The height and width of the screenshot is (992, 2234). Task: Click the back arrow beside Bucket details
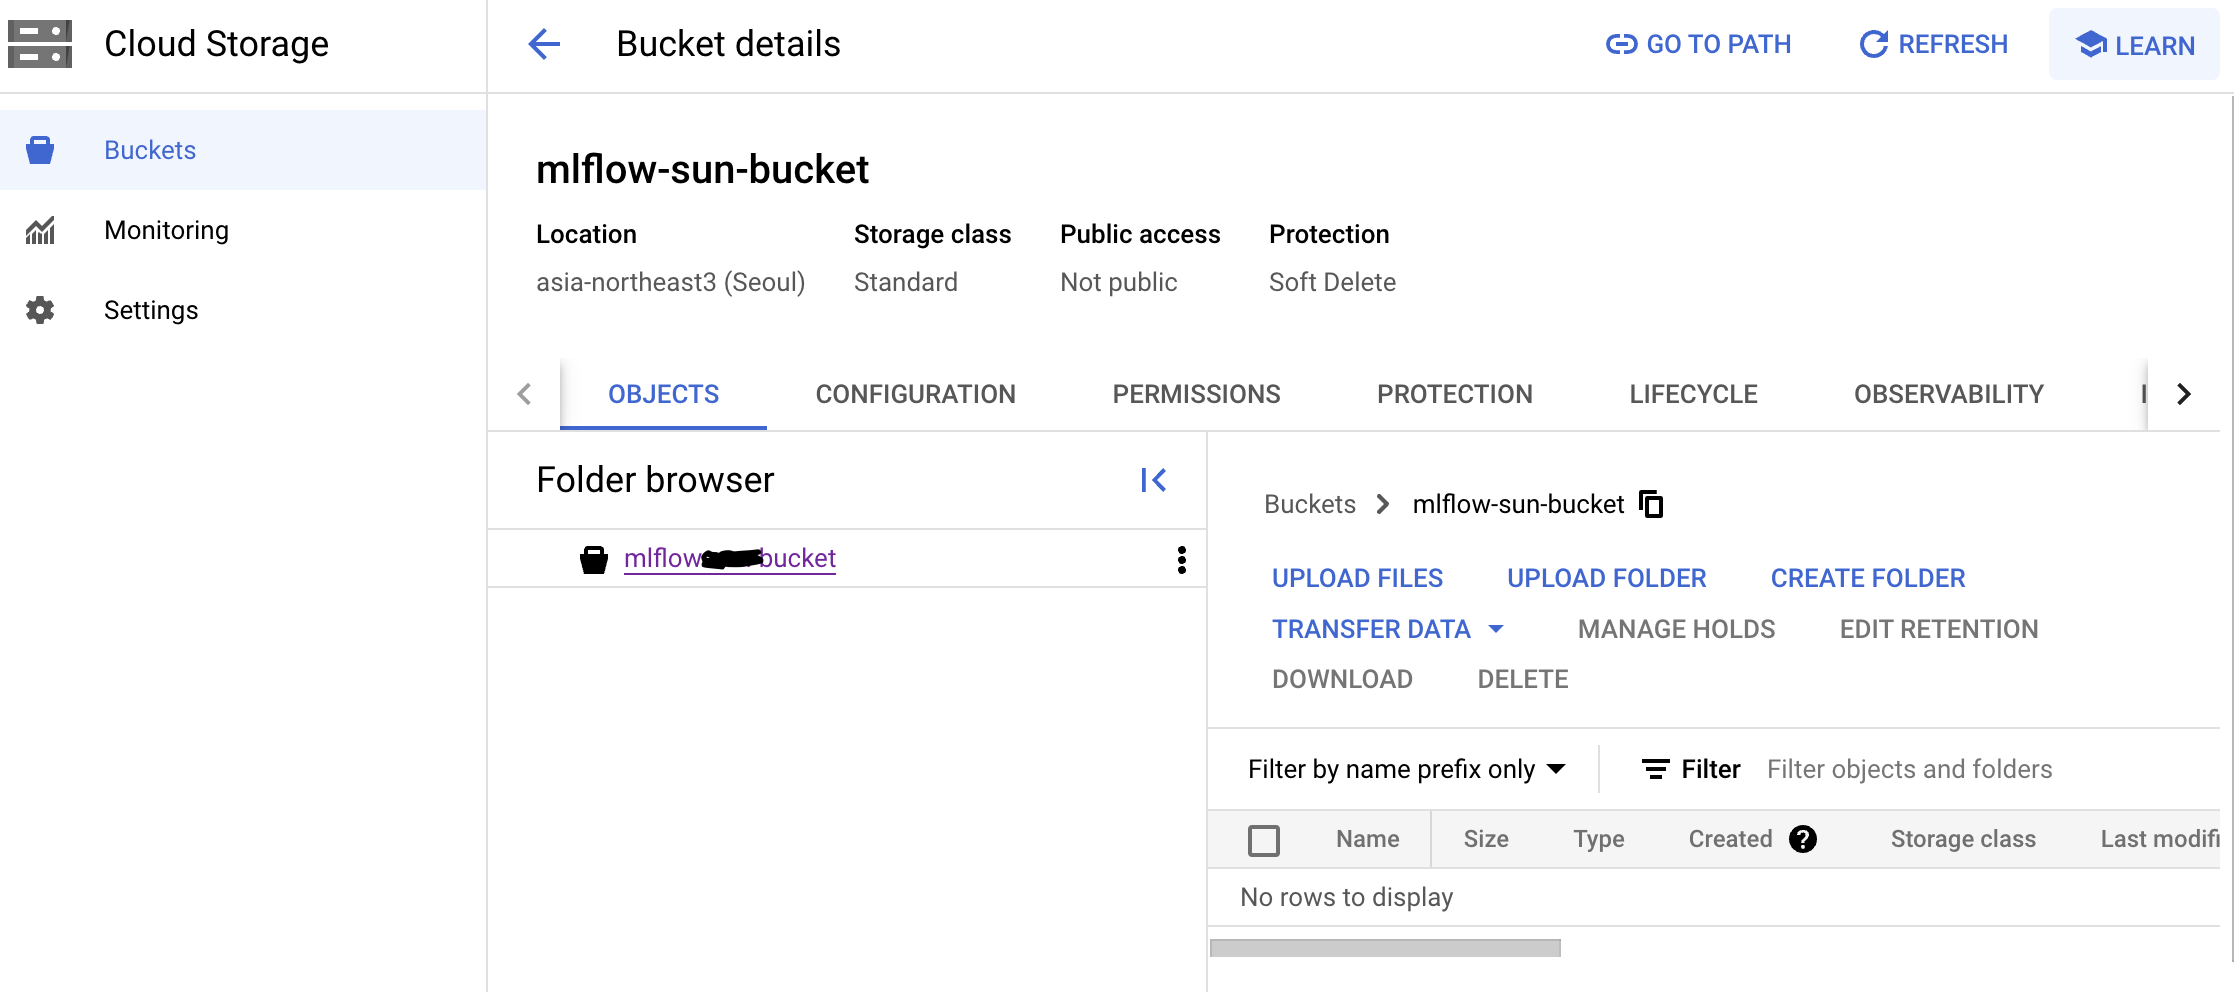(x=544, y=44)
